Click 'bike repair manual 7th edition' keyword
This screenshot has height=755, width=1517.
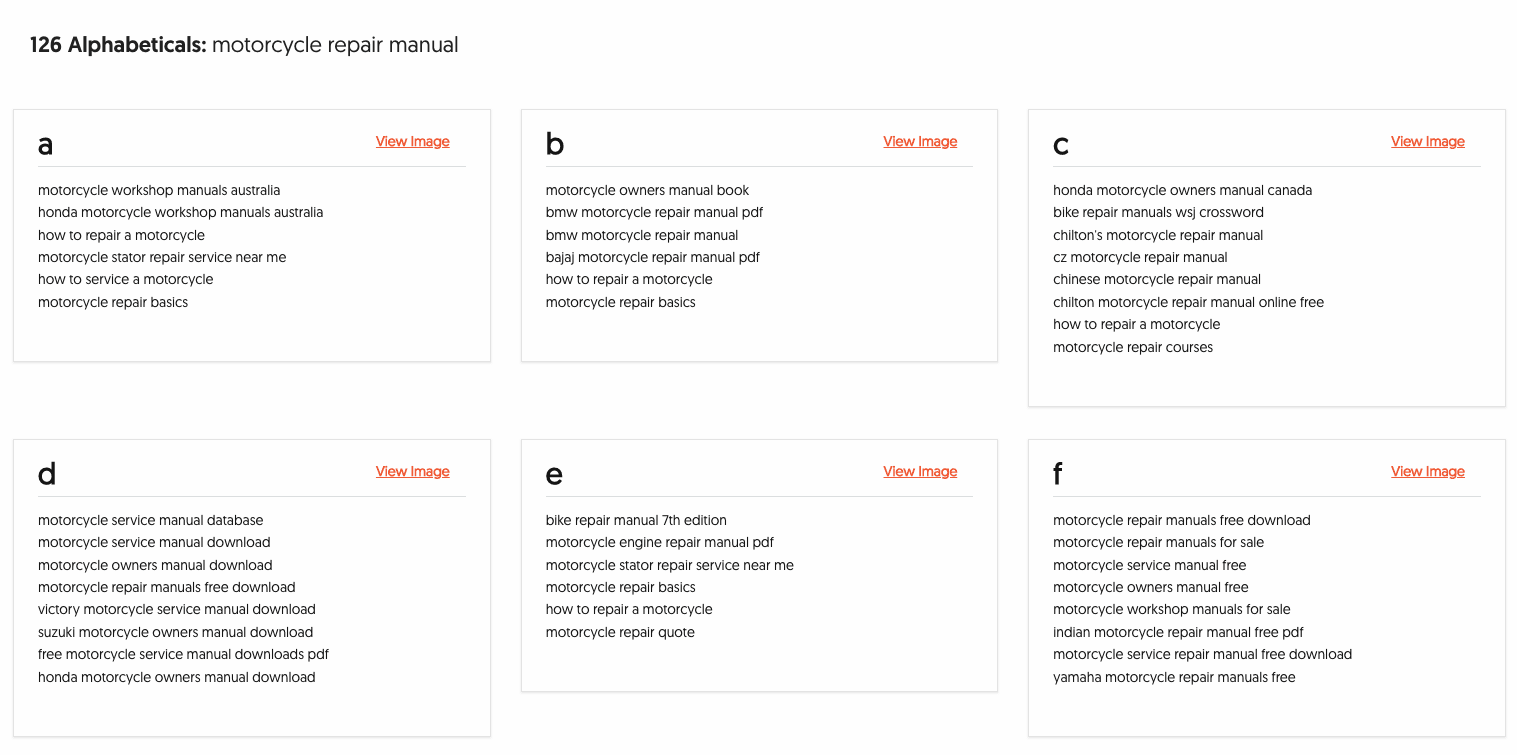pyautogui.click(x=636, y=520)
